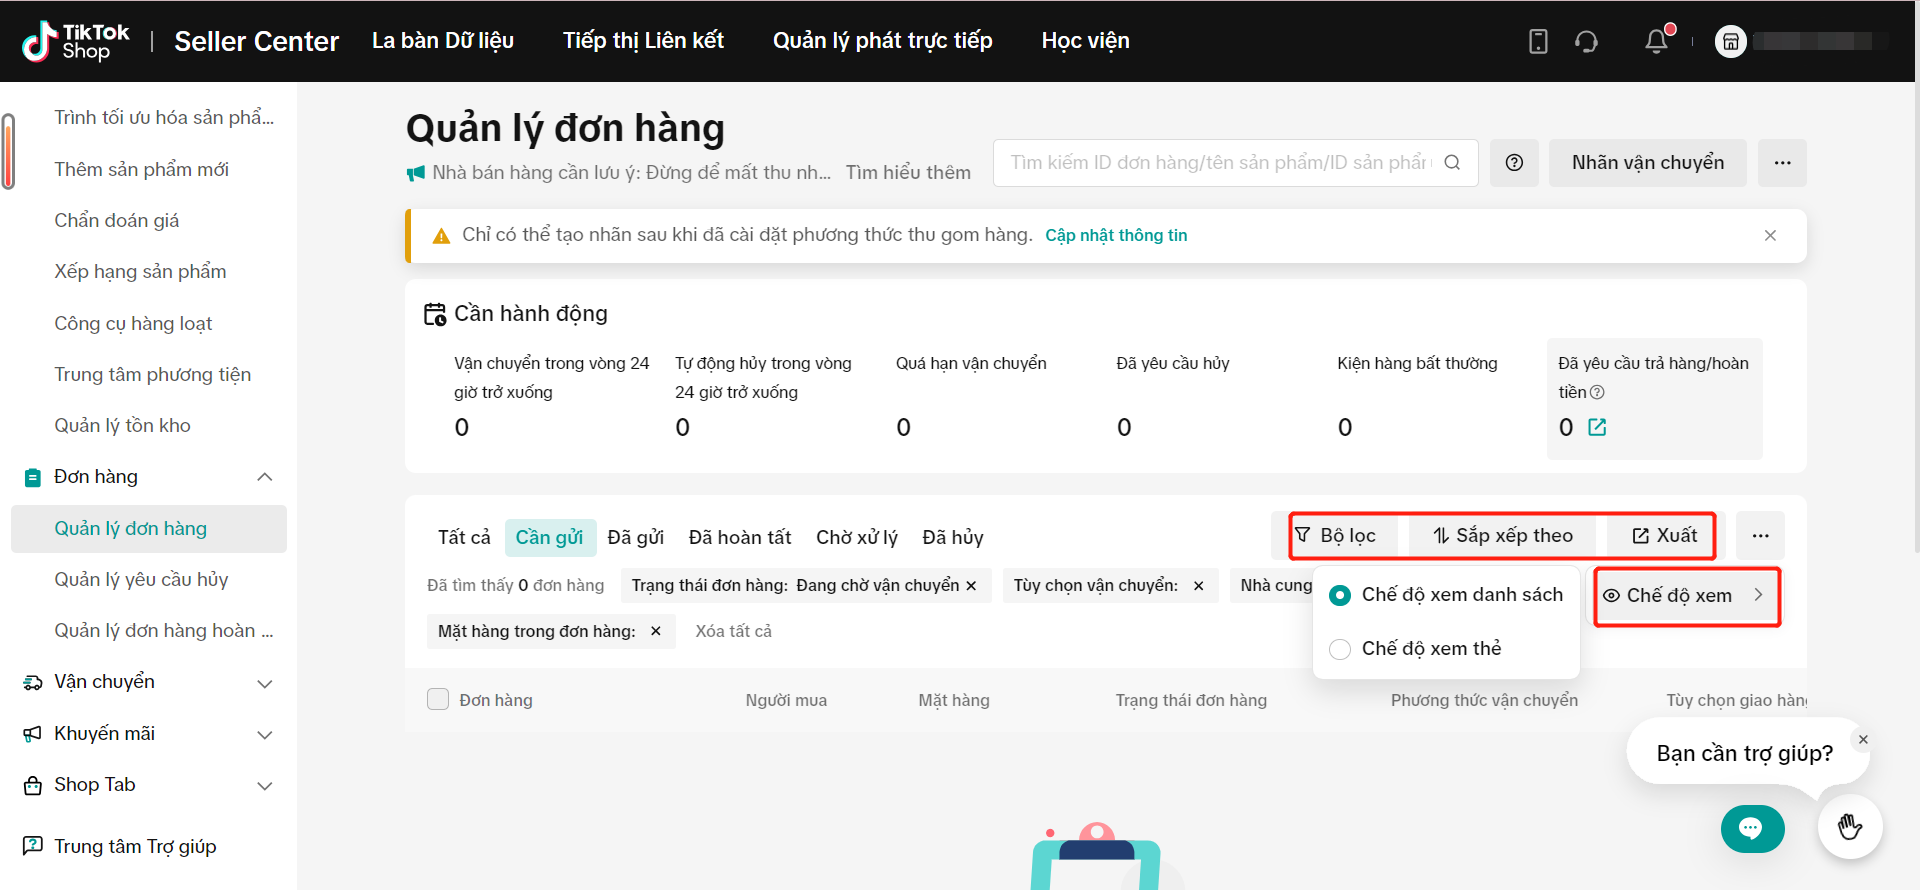Click the order search input field
Screen dimensions: 1920x890
1218,163
